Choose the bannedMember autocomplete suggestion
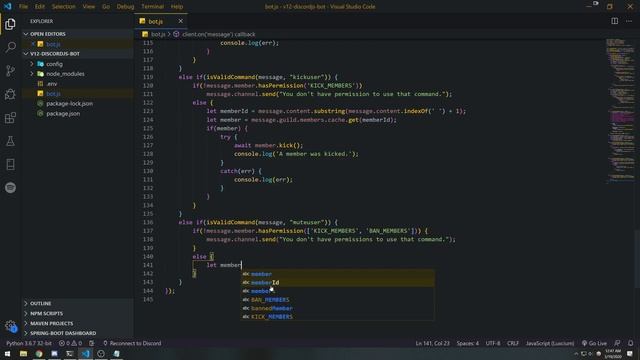This screenshot has height=360, width=640. pyautogui.click(x=338, y=308)
